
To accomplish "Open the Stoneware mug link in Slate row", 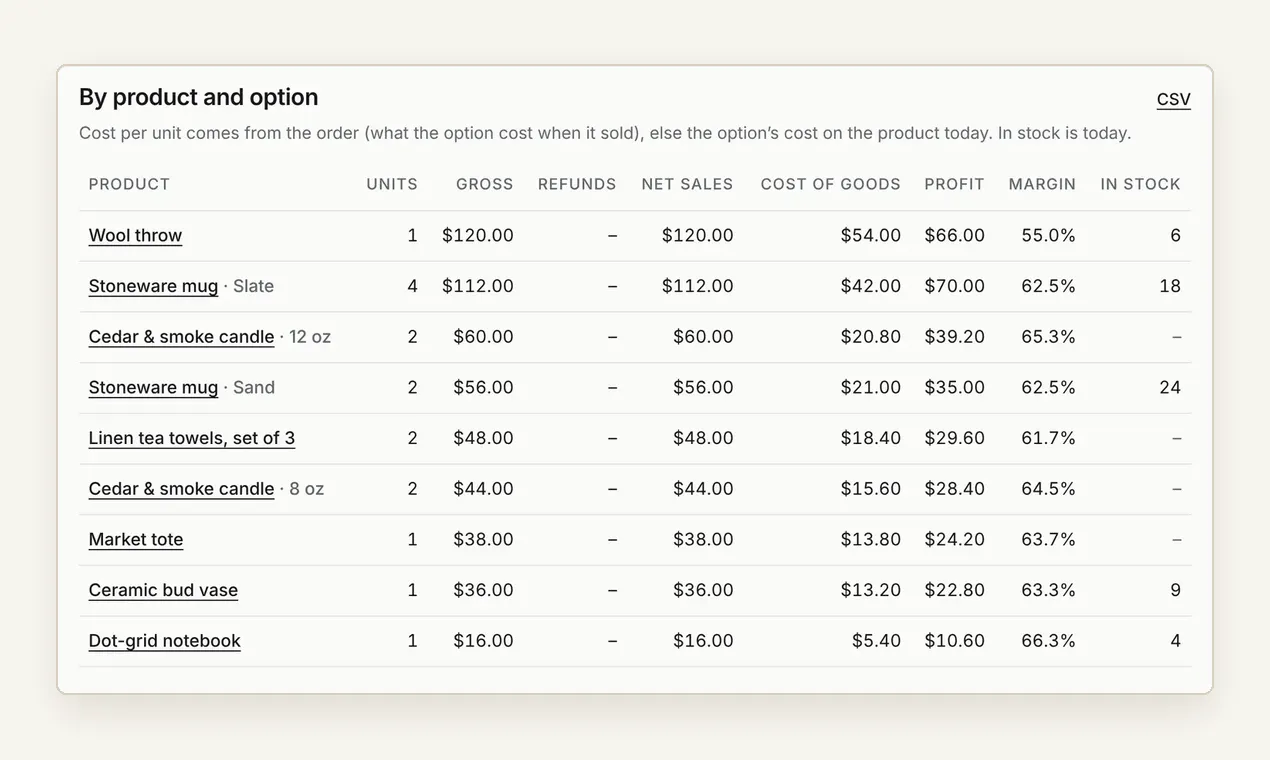I will pos(153,286).
